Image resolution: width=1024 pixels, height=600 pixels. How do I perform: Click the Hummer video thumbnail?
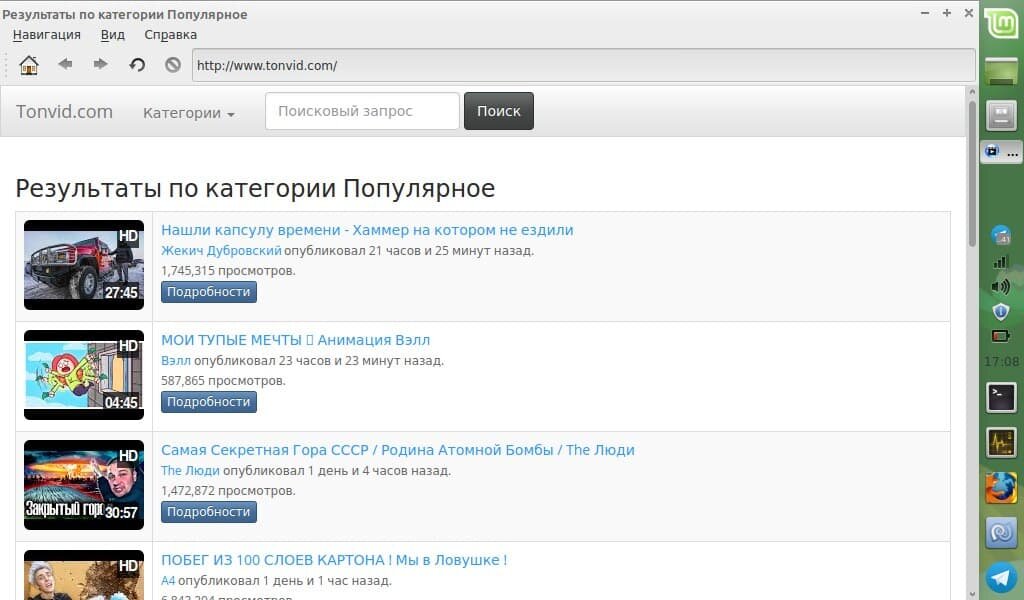pyautogui.click(x=83, y=264)
